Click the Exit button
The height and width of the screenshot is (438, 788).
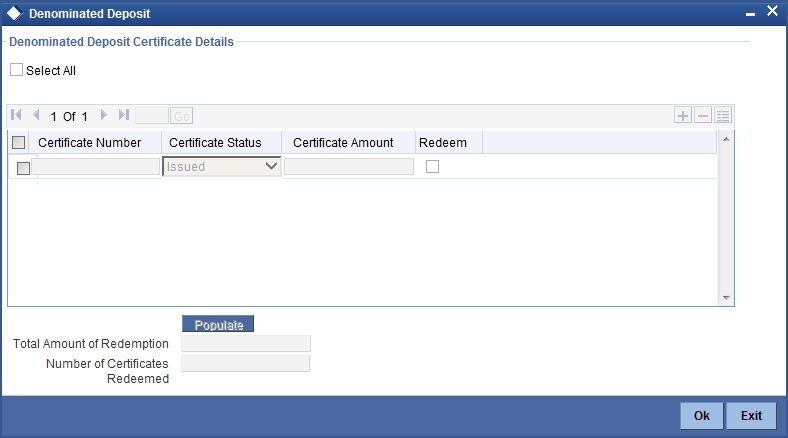coord(751,415)
